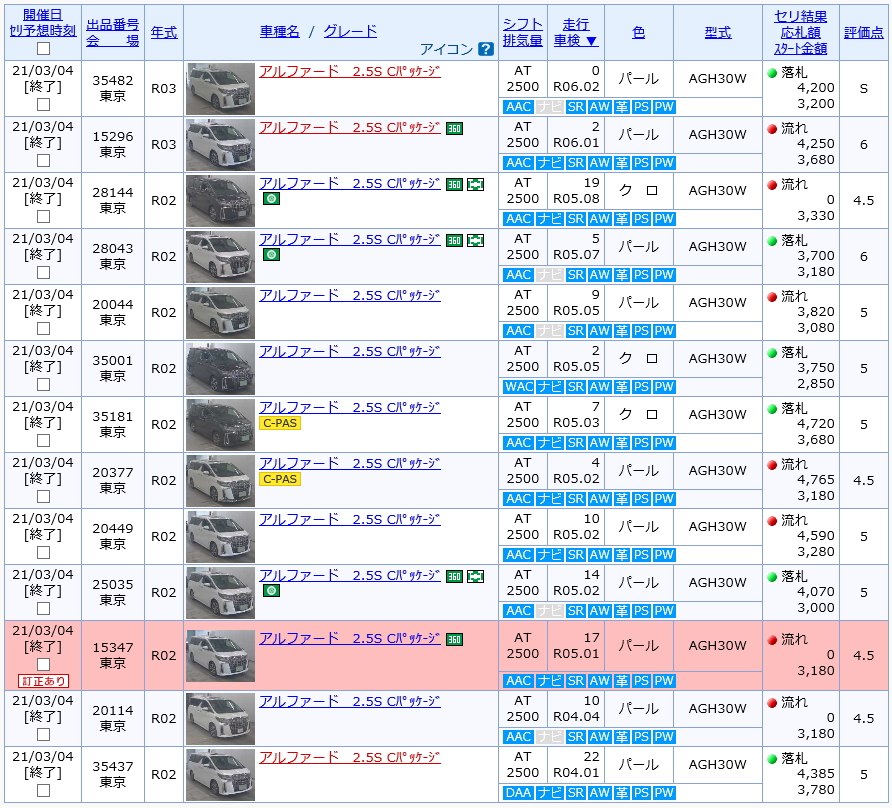The width and height of the screenshot is (892, 808).
Task: Click the ナビ badge on lot 15296
Action: point(550,163)
